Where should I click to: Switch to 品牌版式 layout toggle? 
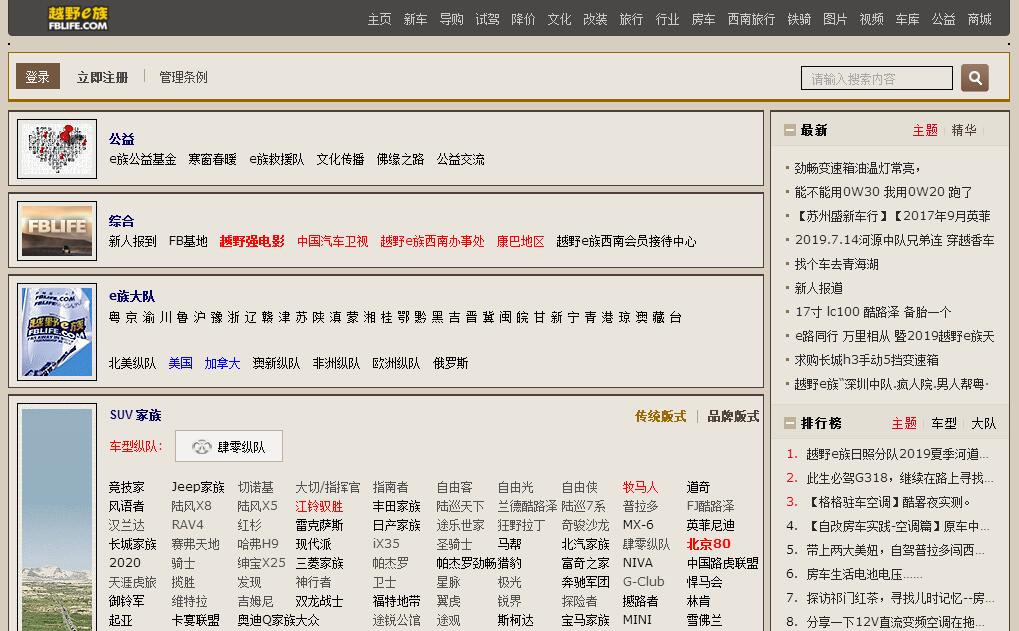pyautogui.click(x=733, y=416)
